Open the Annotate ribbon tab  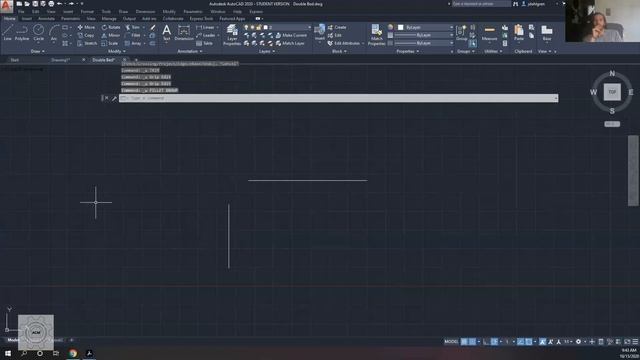(x=46, y=19)
